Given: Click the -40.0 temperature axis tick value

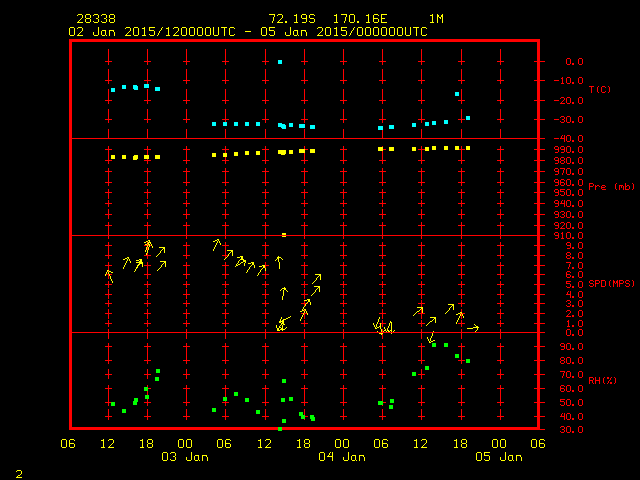Looking at the screenshot, I should point(574,139).
